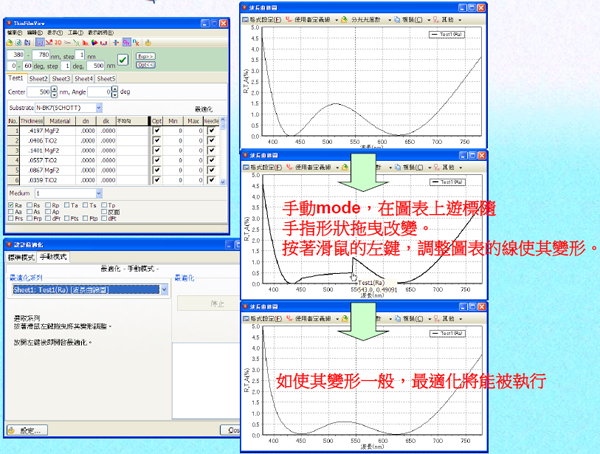
Task: Switch to the Sheet5 tab
Action: 106,78
